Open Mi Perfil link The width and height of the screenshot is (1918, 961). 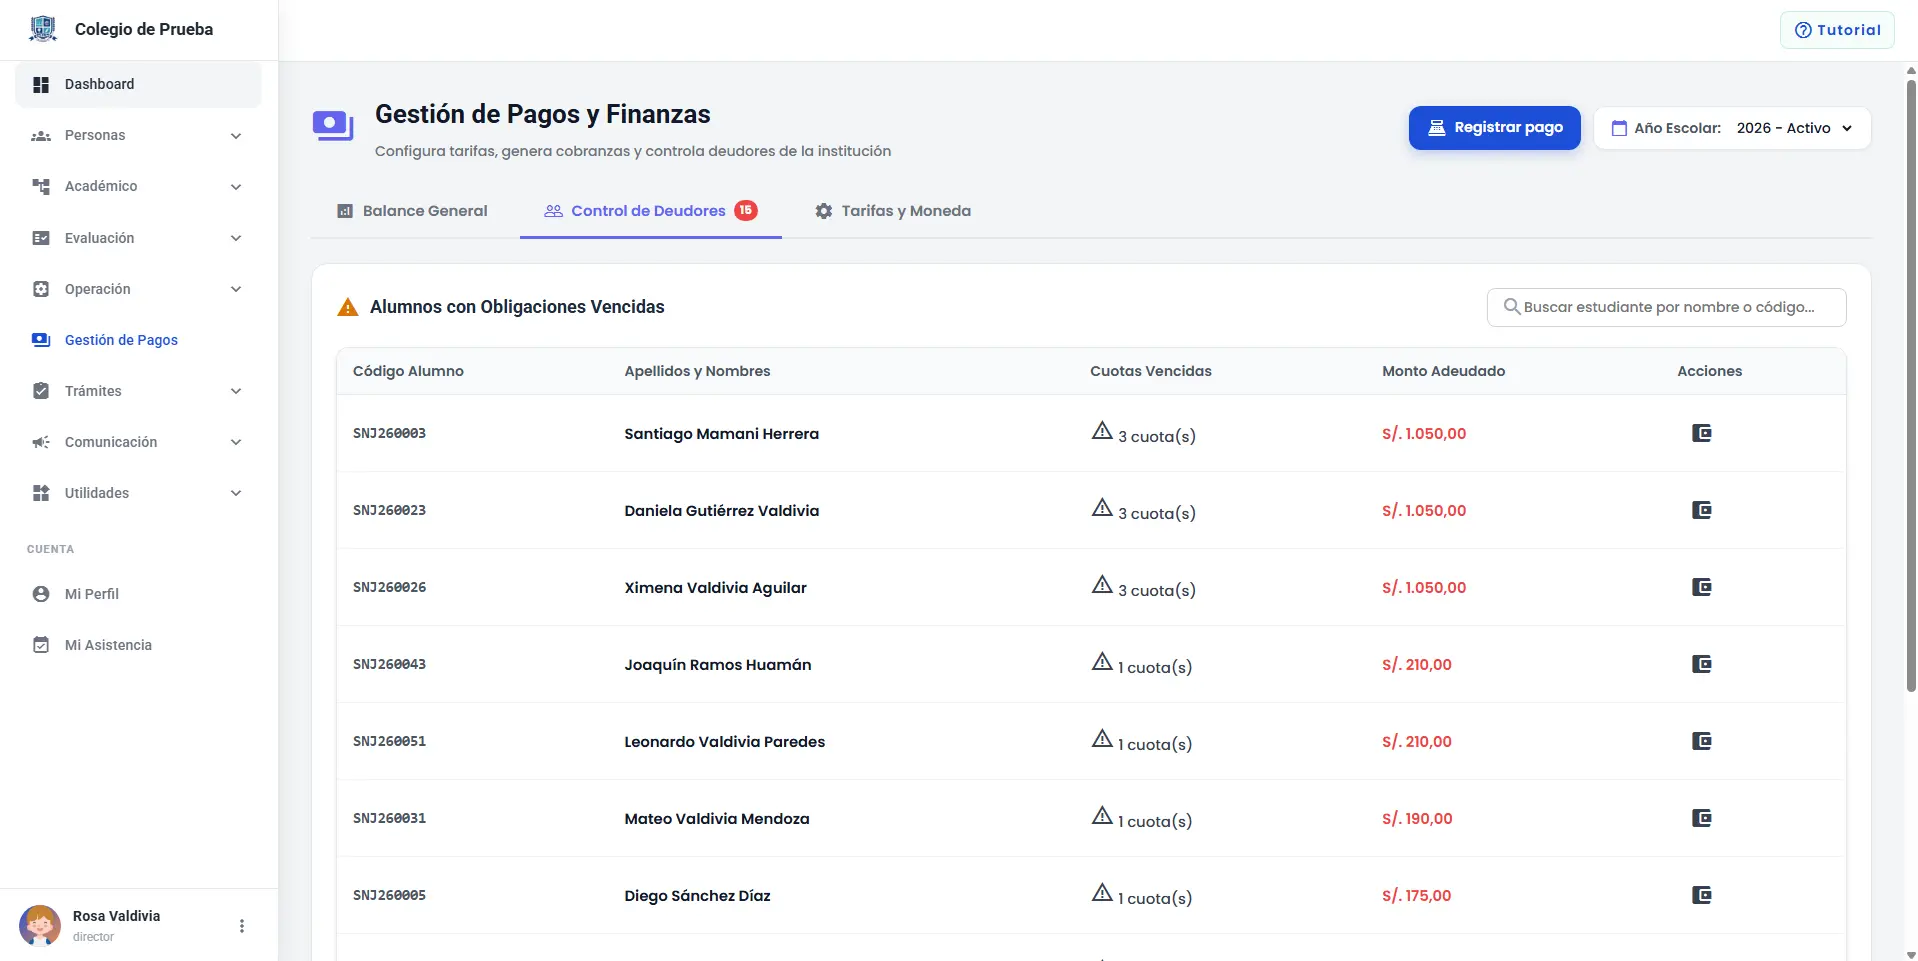click(x=138, y=594)
